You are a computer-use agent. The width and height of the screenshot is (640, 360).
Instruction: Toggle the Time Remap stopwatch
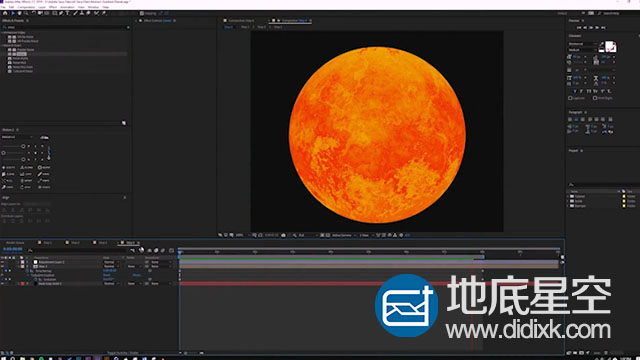click(27, 271)
